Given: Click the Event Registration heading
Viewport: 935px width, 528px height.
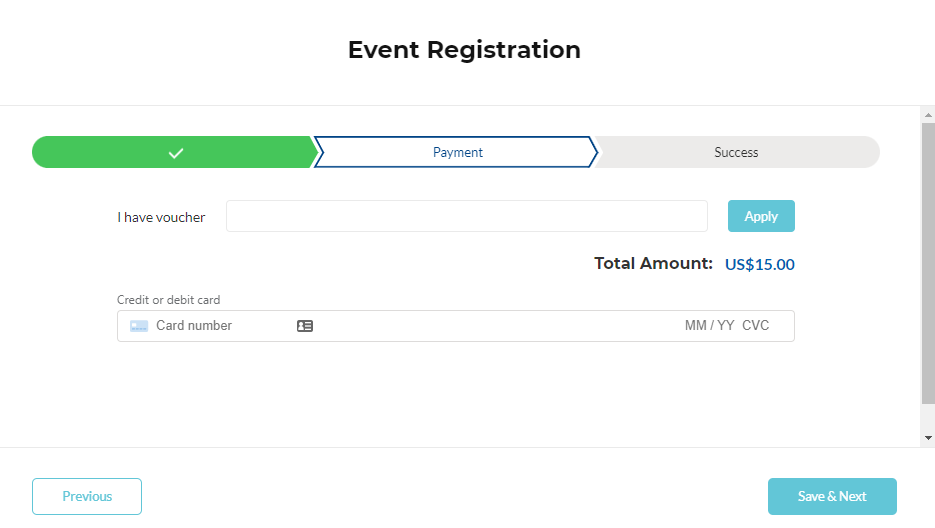Looking at the screenshot, I should [464, 50].
